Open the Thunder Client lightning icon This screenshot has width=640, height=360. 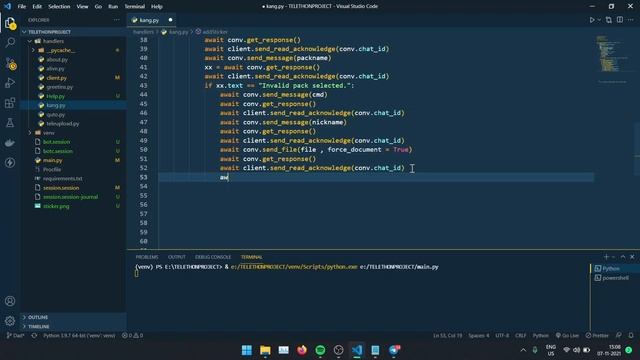(10, 162)
